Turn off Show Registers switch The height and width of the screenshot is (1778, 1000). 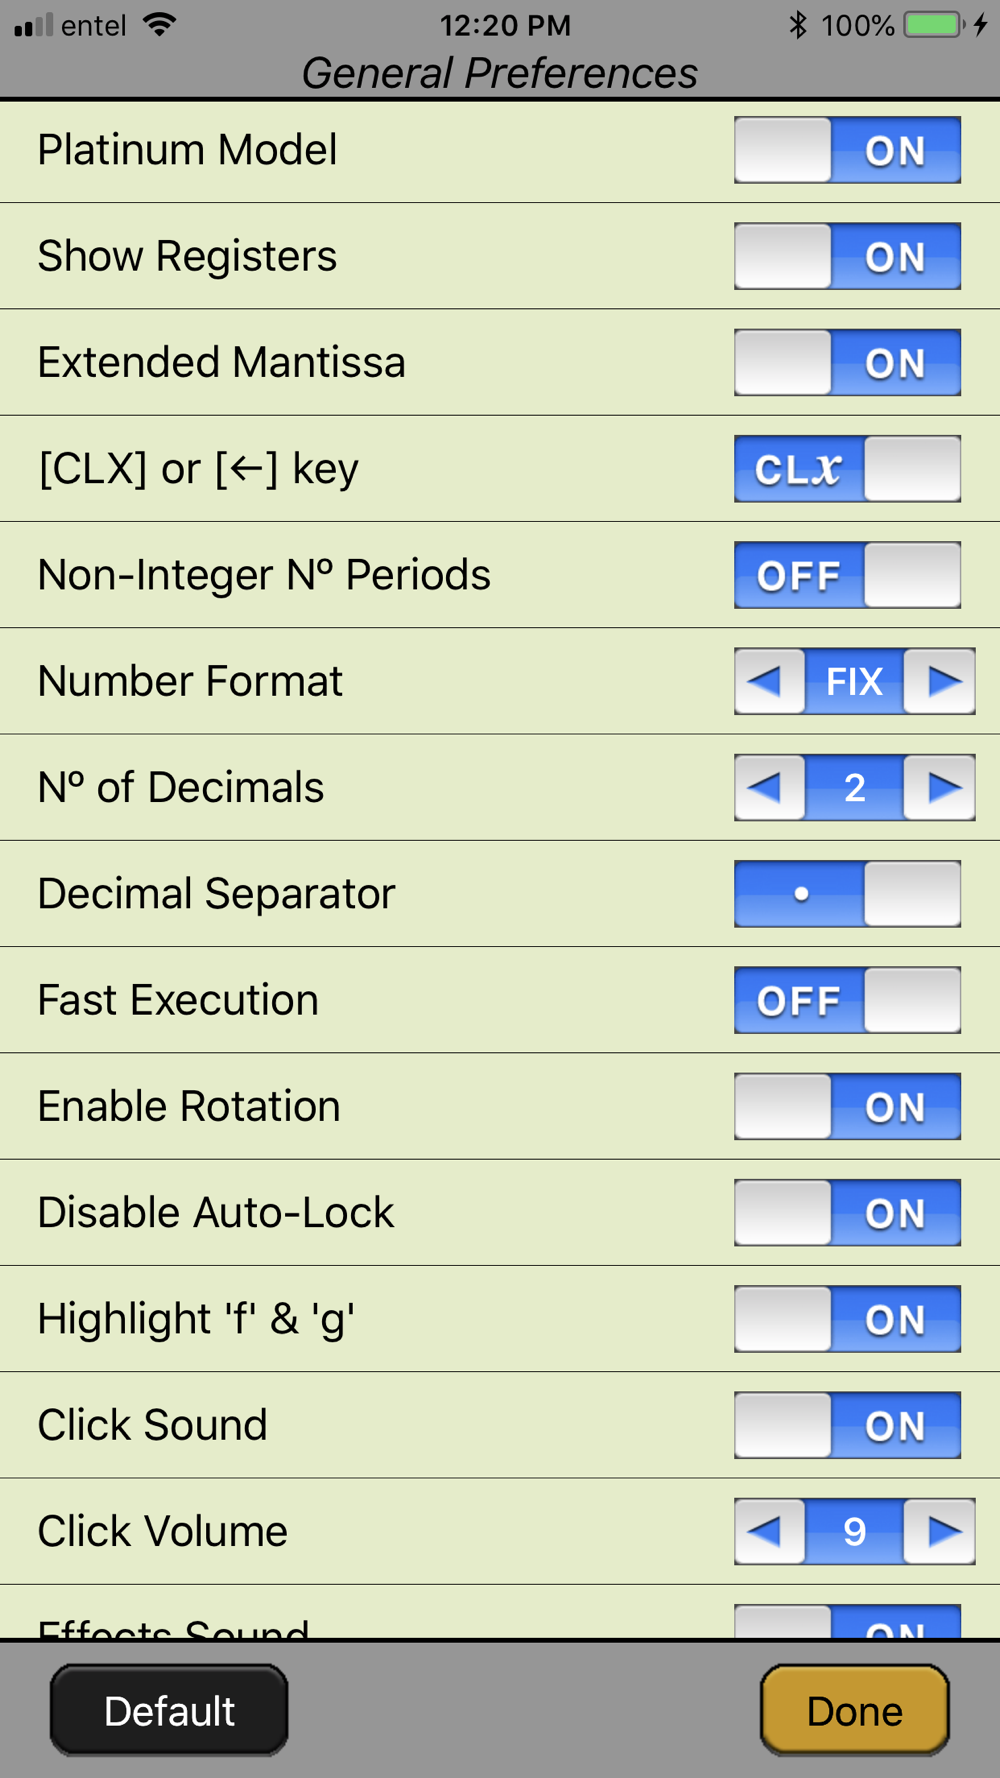(847, 256)
